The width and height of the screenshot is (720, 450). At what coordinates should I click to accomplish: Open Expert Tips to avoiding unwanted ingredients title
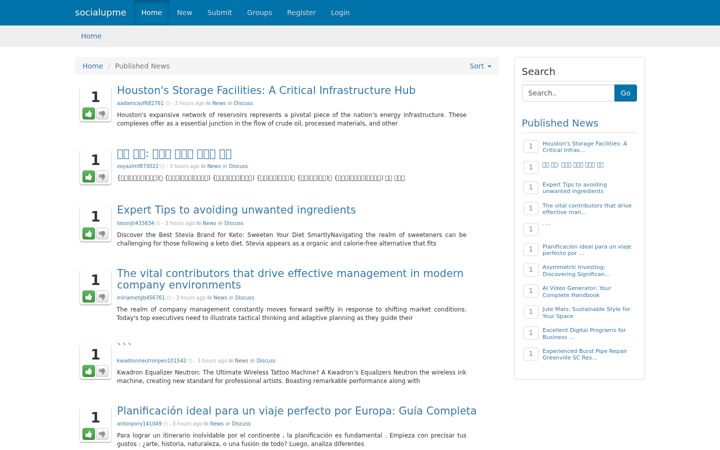tap(236, 210)
